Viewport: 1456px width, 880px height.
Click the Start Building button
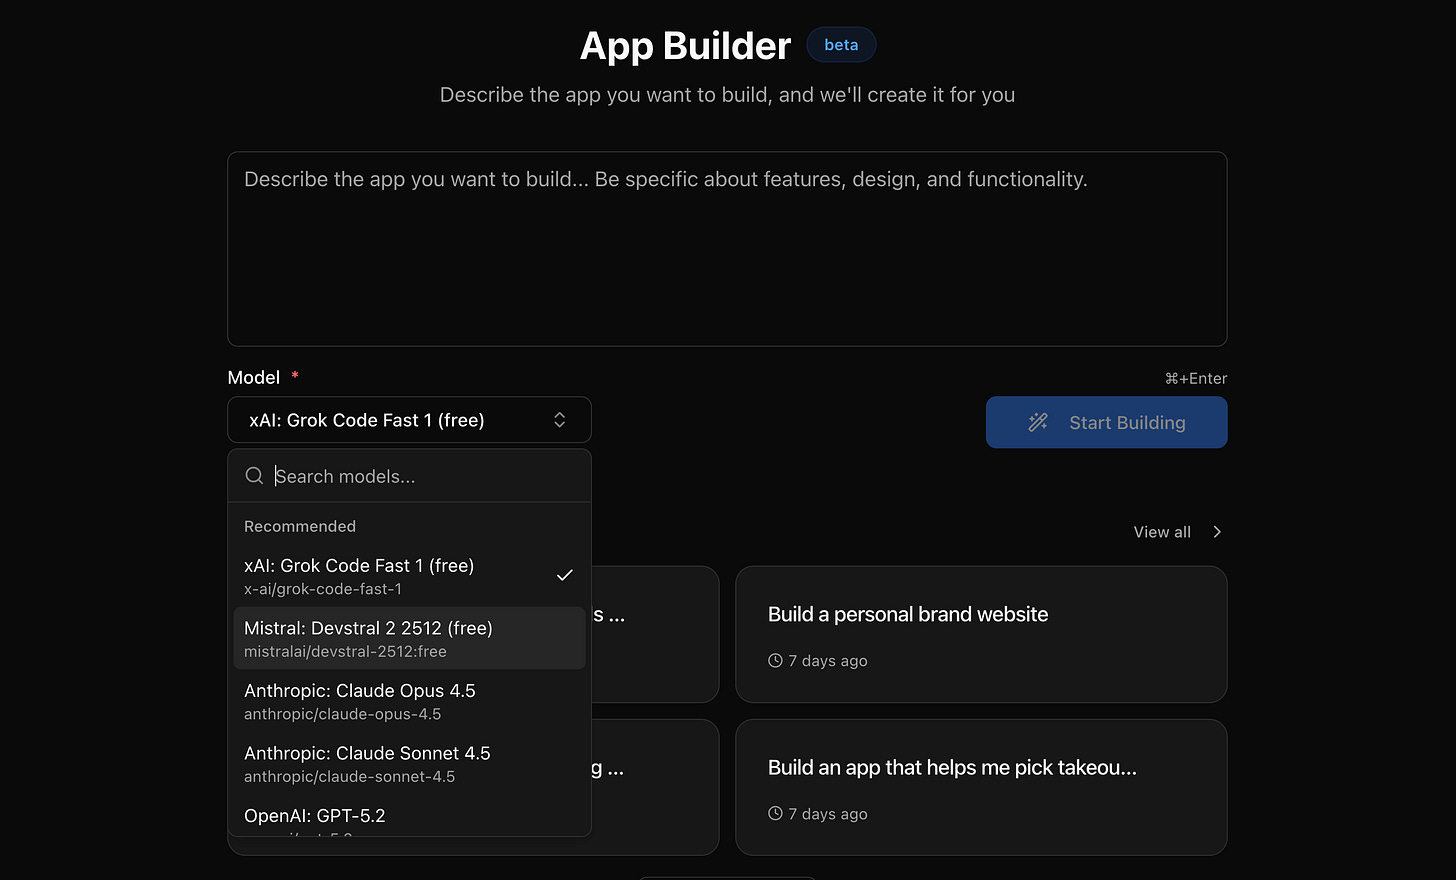pos(1106,422)
